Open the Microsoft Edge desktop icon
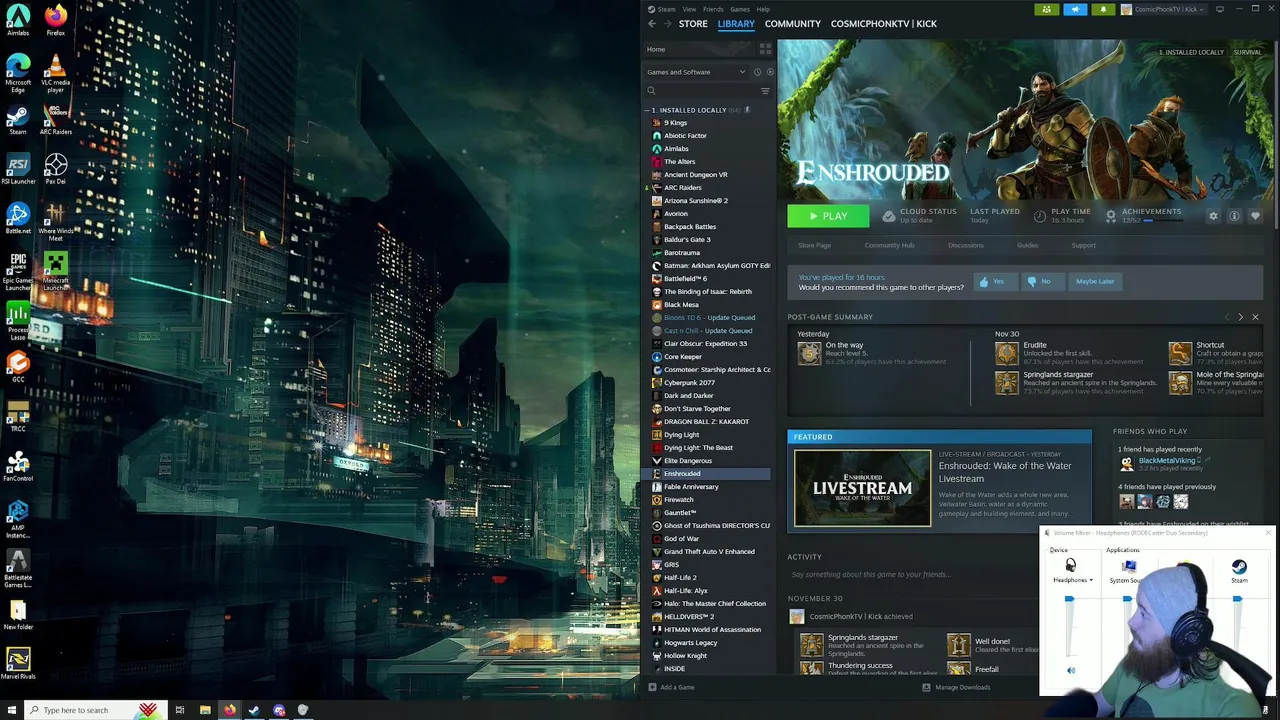This screenshot has height=720, width=1280. [18, 74]
